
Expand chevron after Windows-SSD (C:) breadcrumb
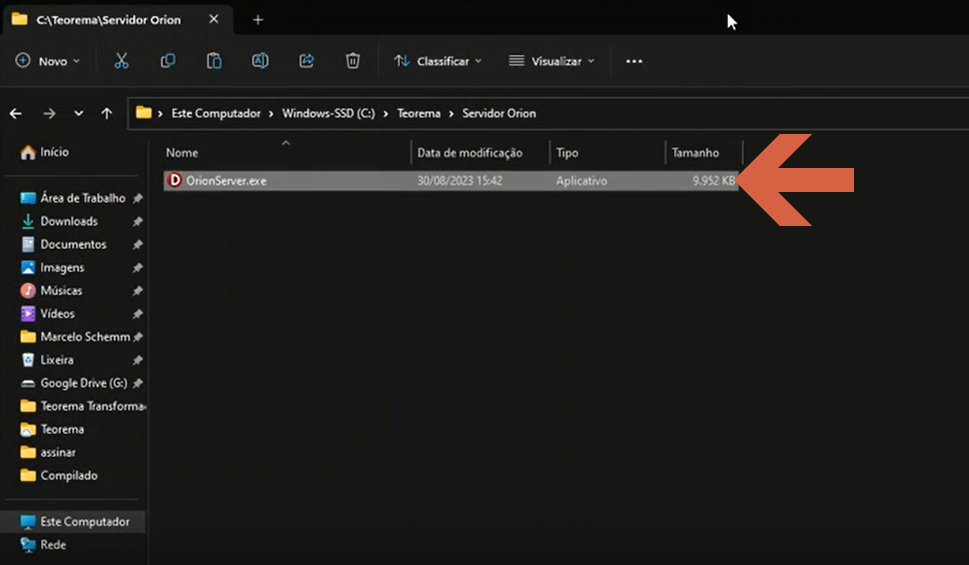pyautogui.click(x=386, y=114)
